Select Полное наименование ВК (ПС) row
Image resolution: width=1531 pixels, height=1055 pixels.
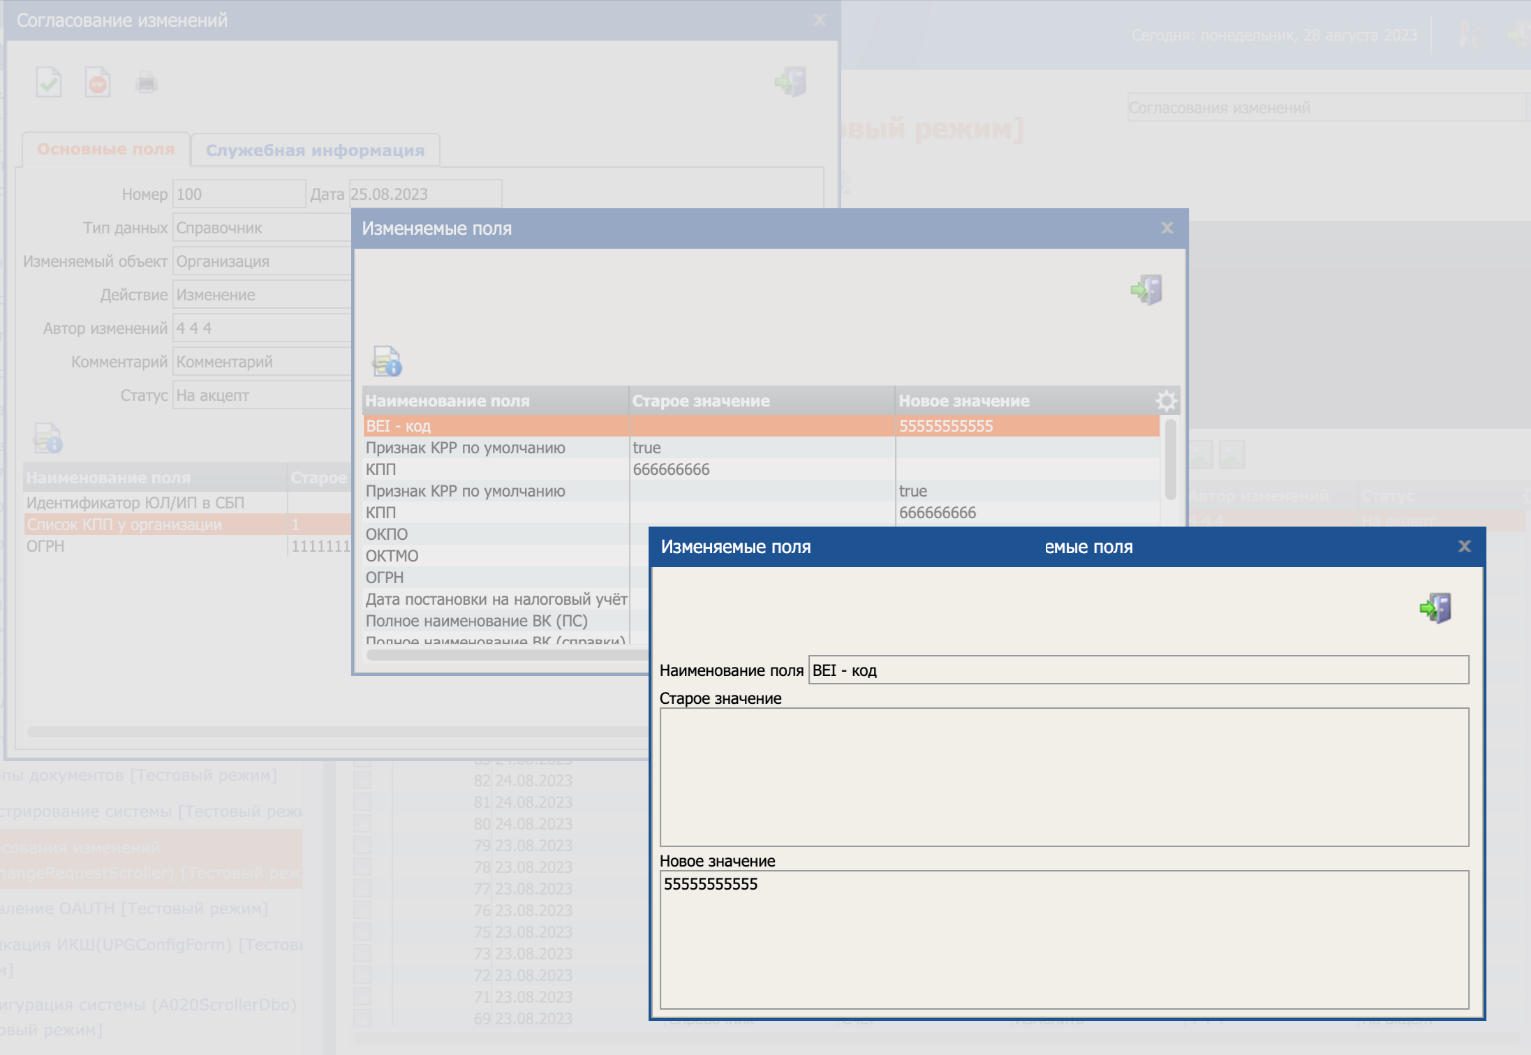[x=496, y=621]
